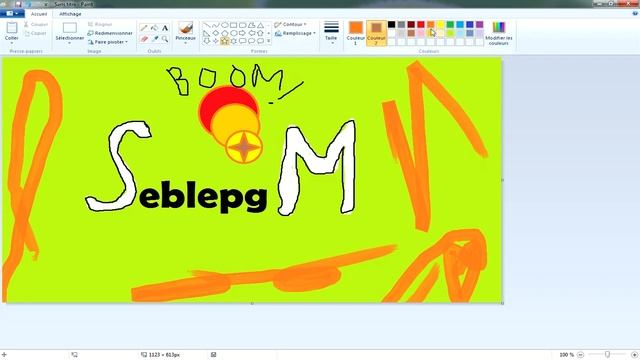Select the Fill with color bucket tool
The image size is (640, 360).
pyautogui.click(x=154, y=28)
